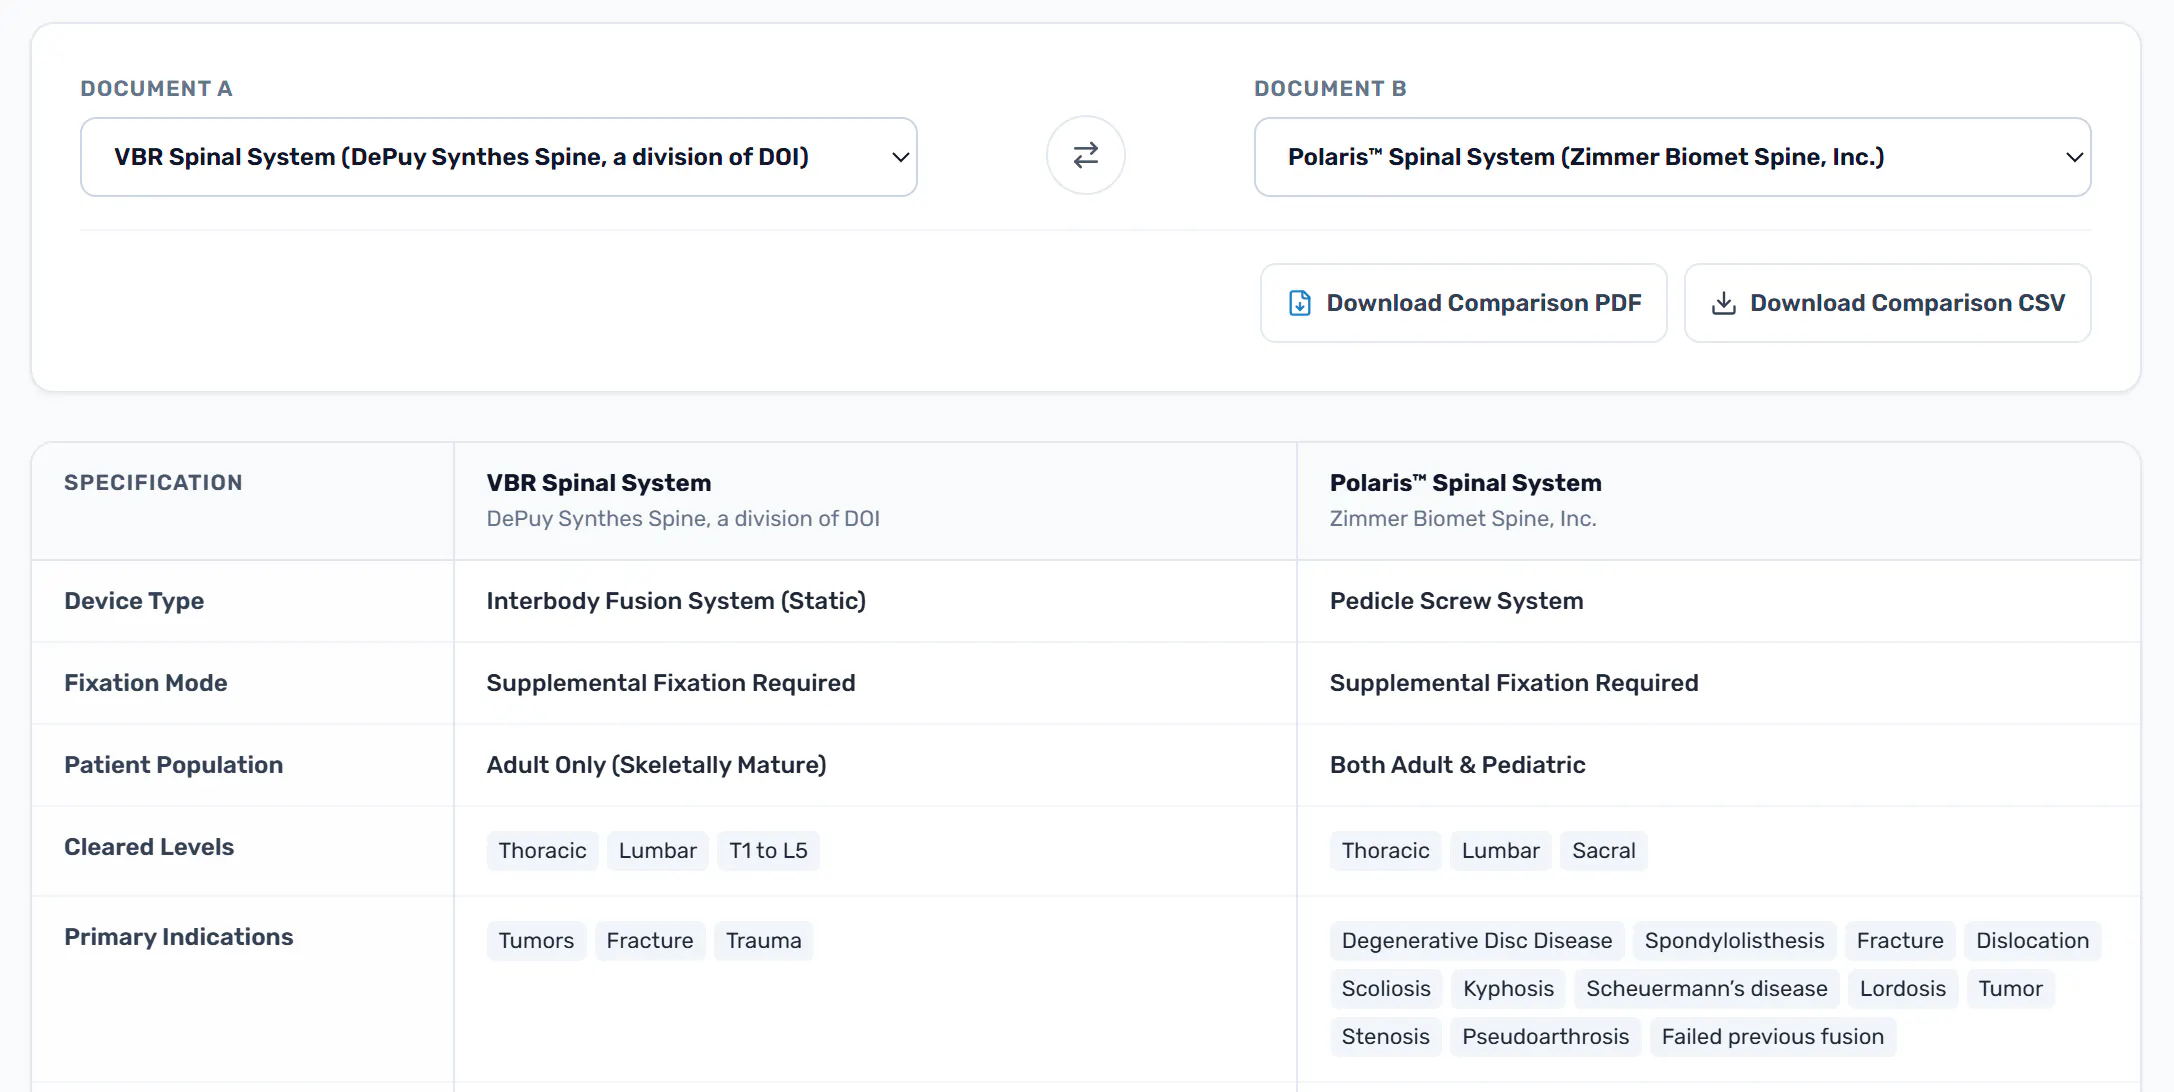Click the Cleared Levels row label
Screen dimensions: 2174x1092
point(149,847)
